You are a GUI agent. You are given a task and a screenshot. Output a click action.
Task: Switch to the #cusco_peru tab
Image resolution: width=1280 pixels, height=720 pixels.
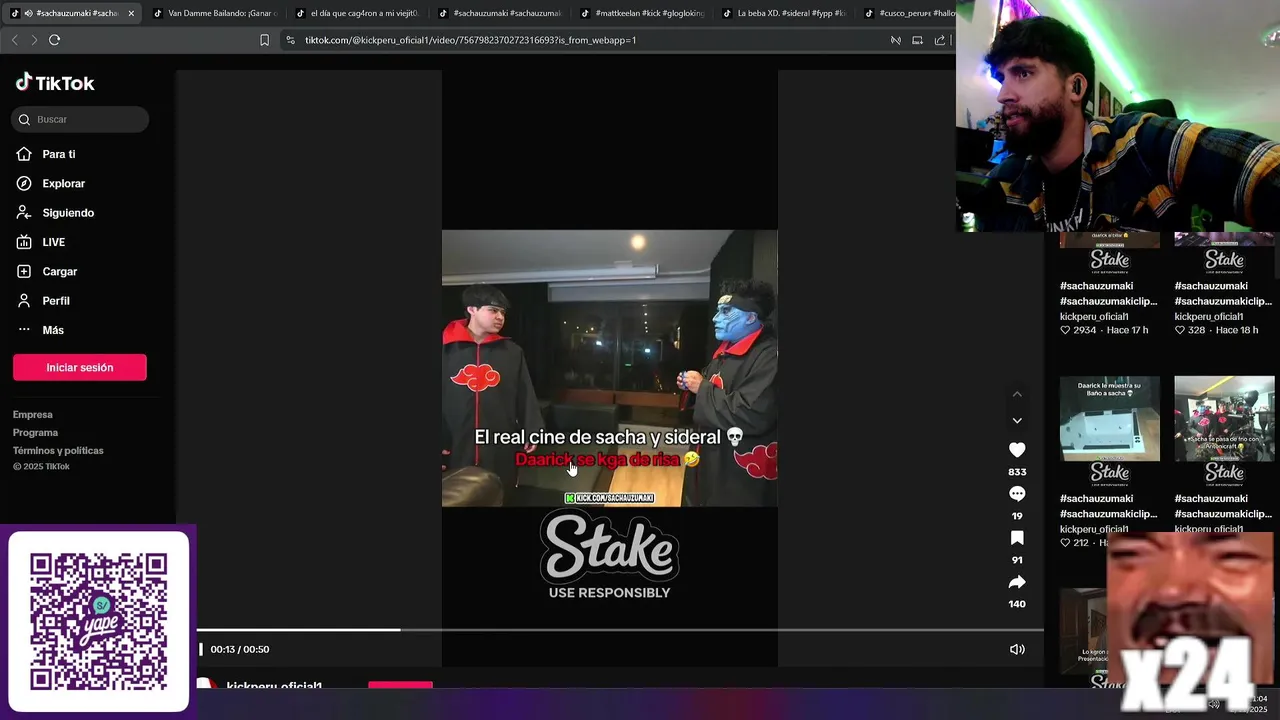coord(908,13)
